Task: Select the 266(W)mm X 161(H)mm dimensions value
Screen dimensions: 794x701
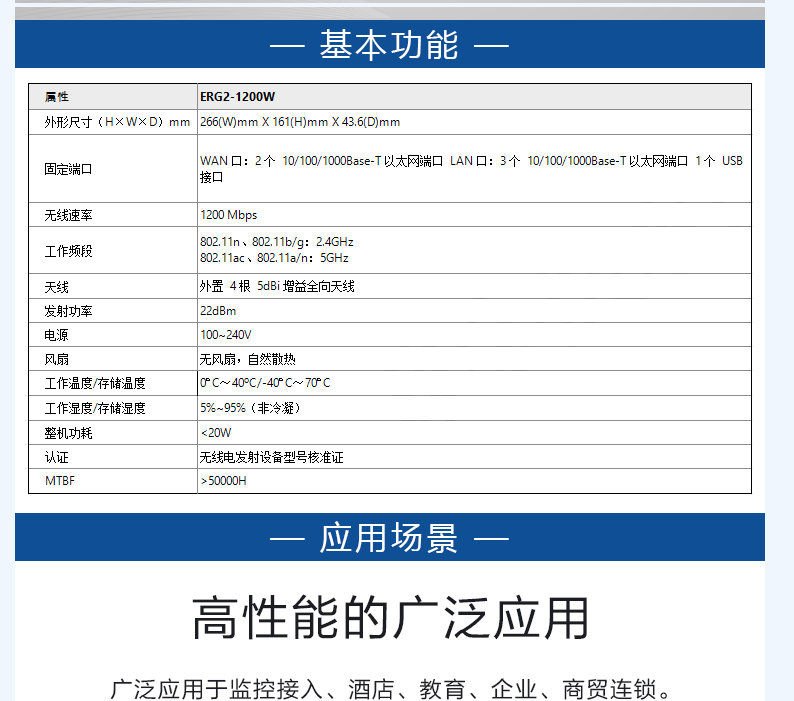Action: (300, 122)
